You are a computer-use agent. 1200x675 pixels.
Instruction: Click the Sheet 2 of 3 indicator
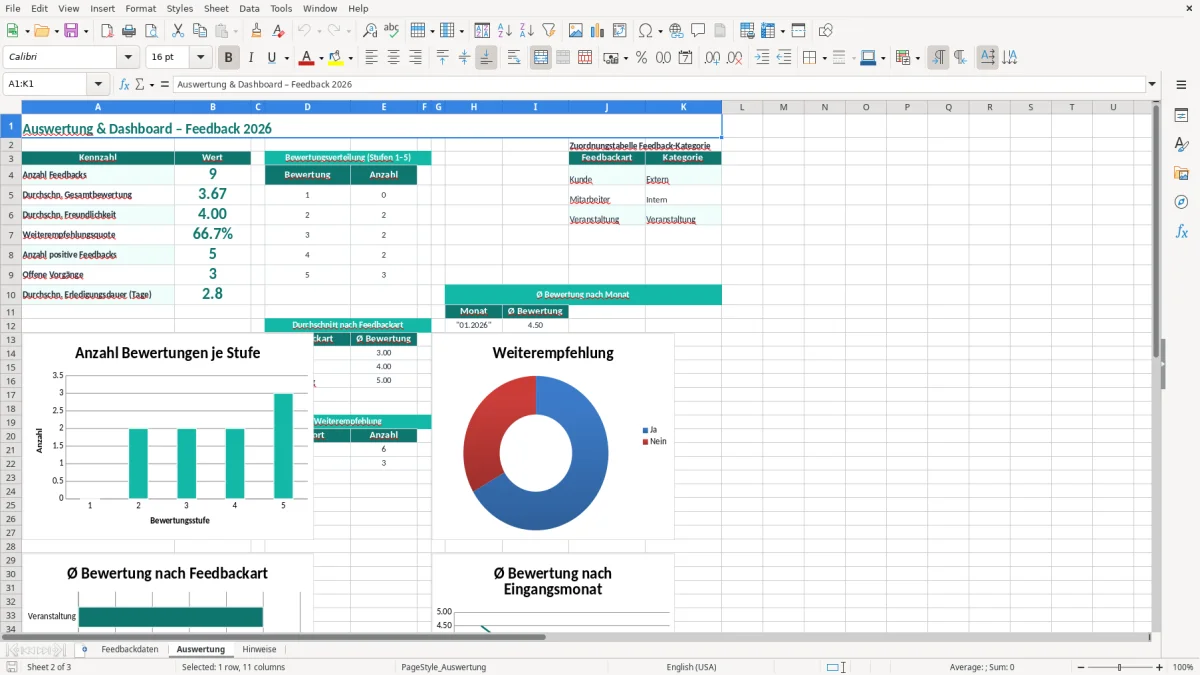click(49, 667)
